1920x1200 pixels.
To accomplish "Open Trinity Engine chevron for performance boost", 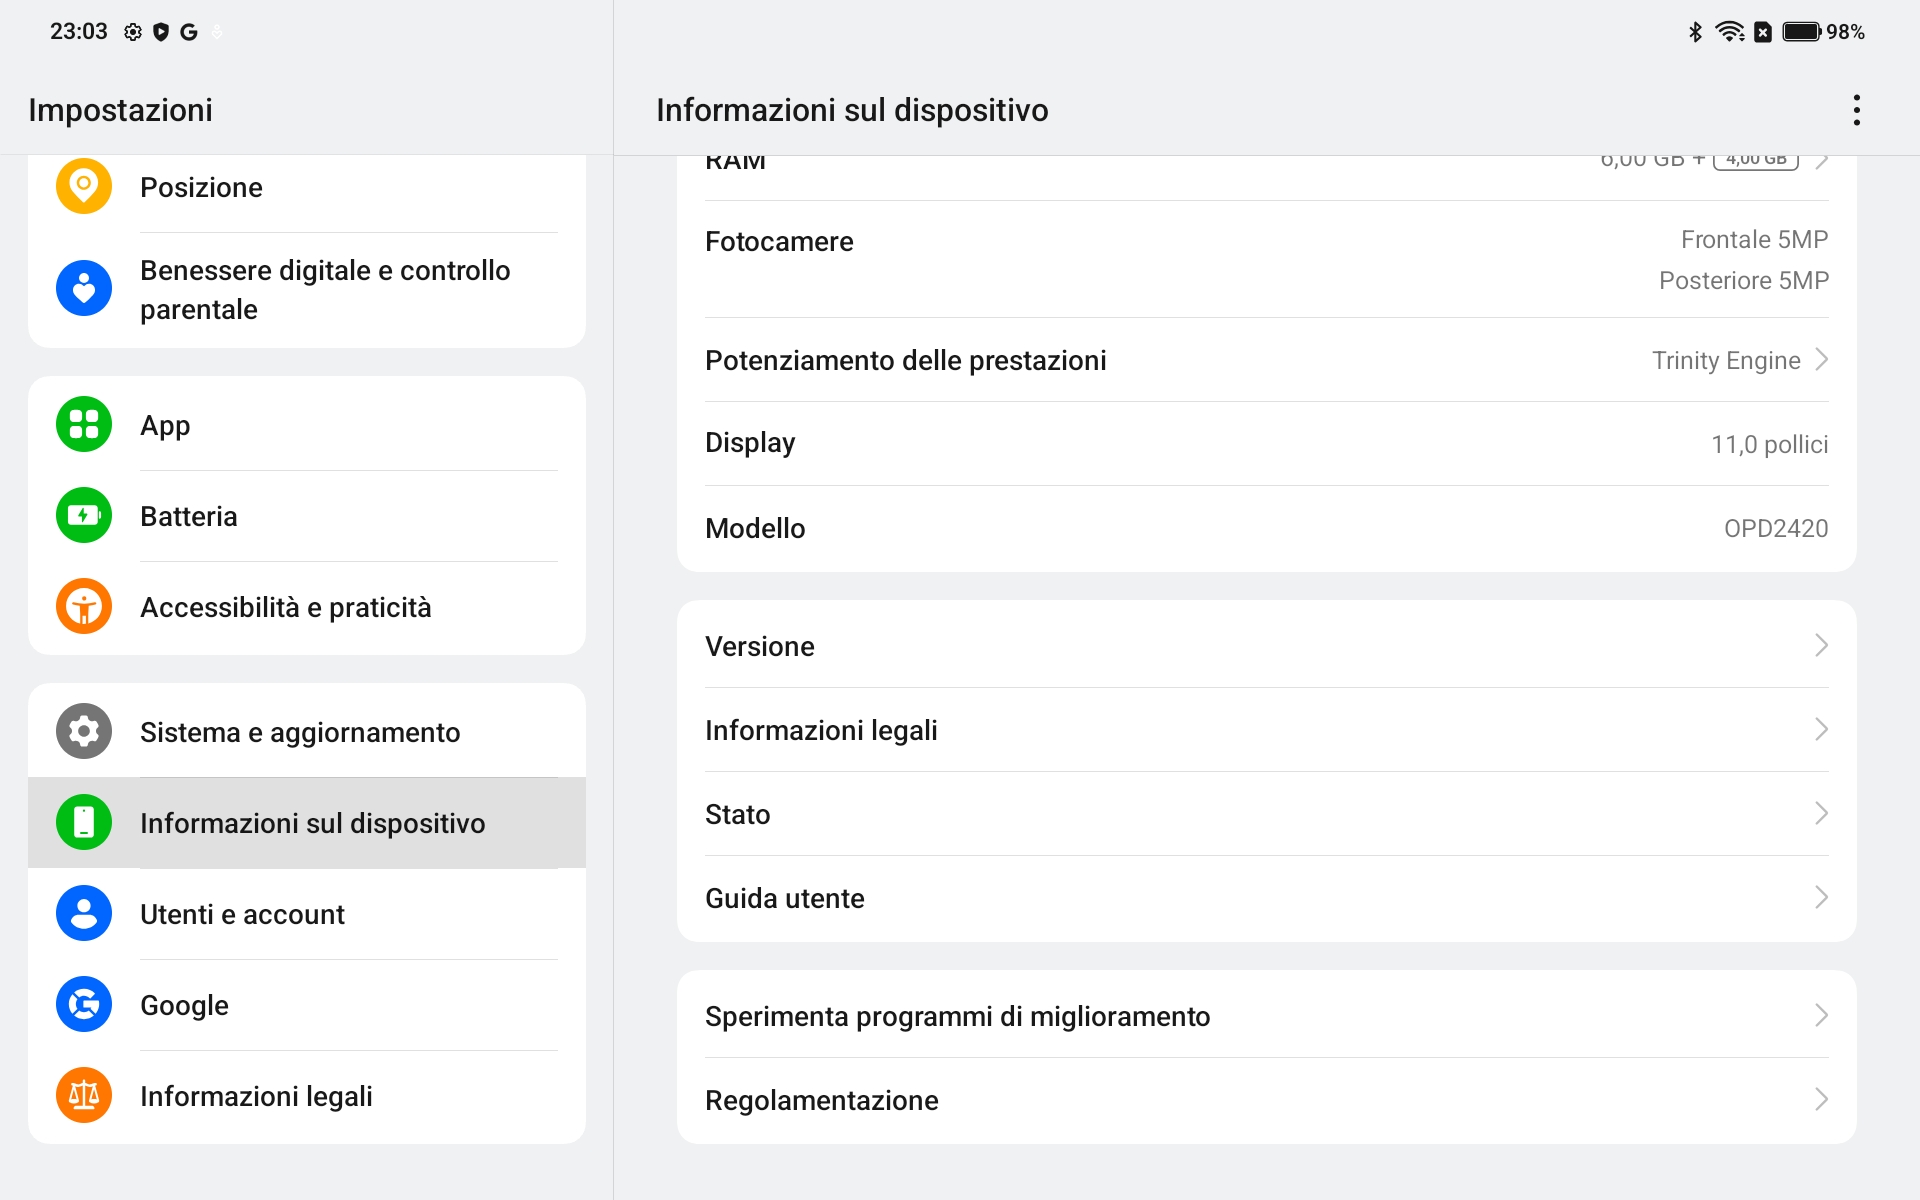I will click(x=1821, y=359).
